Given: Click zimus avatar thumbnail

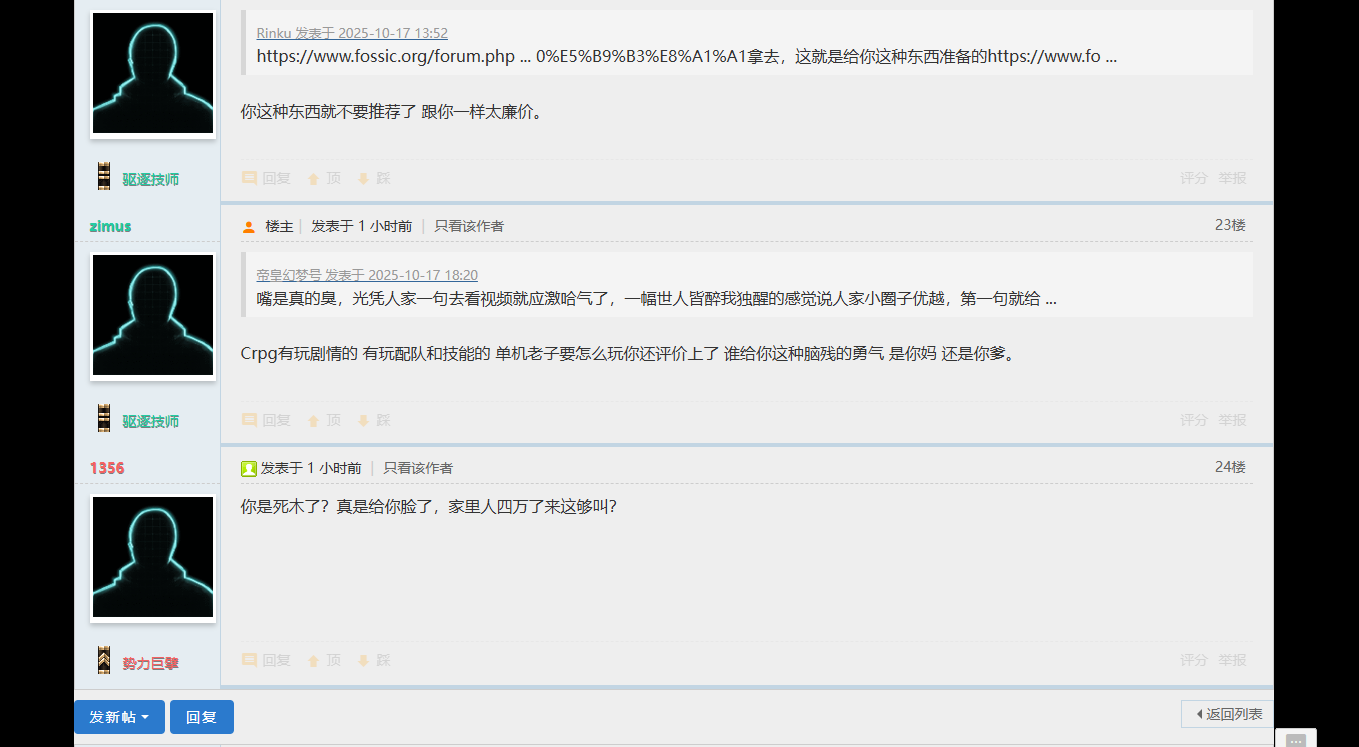Looking at the screenshot, I should tap(153, 315).
